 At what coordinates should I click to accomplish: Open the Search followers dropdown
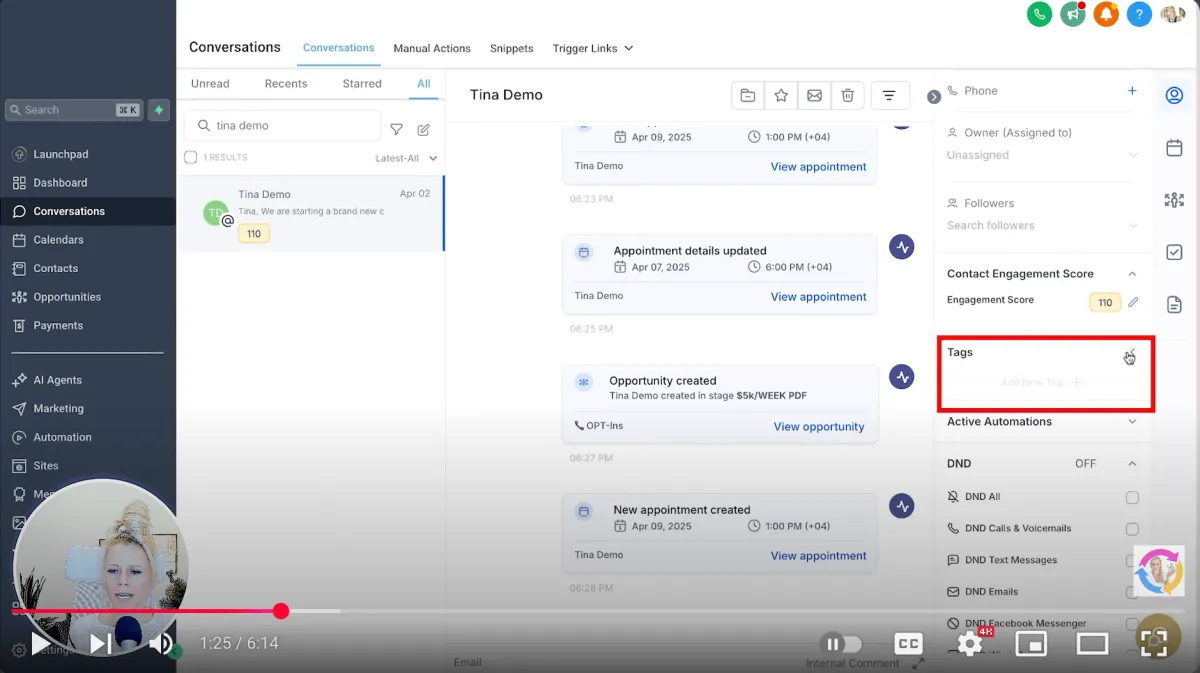pos(1042,226)
